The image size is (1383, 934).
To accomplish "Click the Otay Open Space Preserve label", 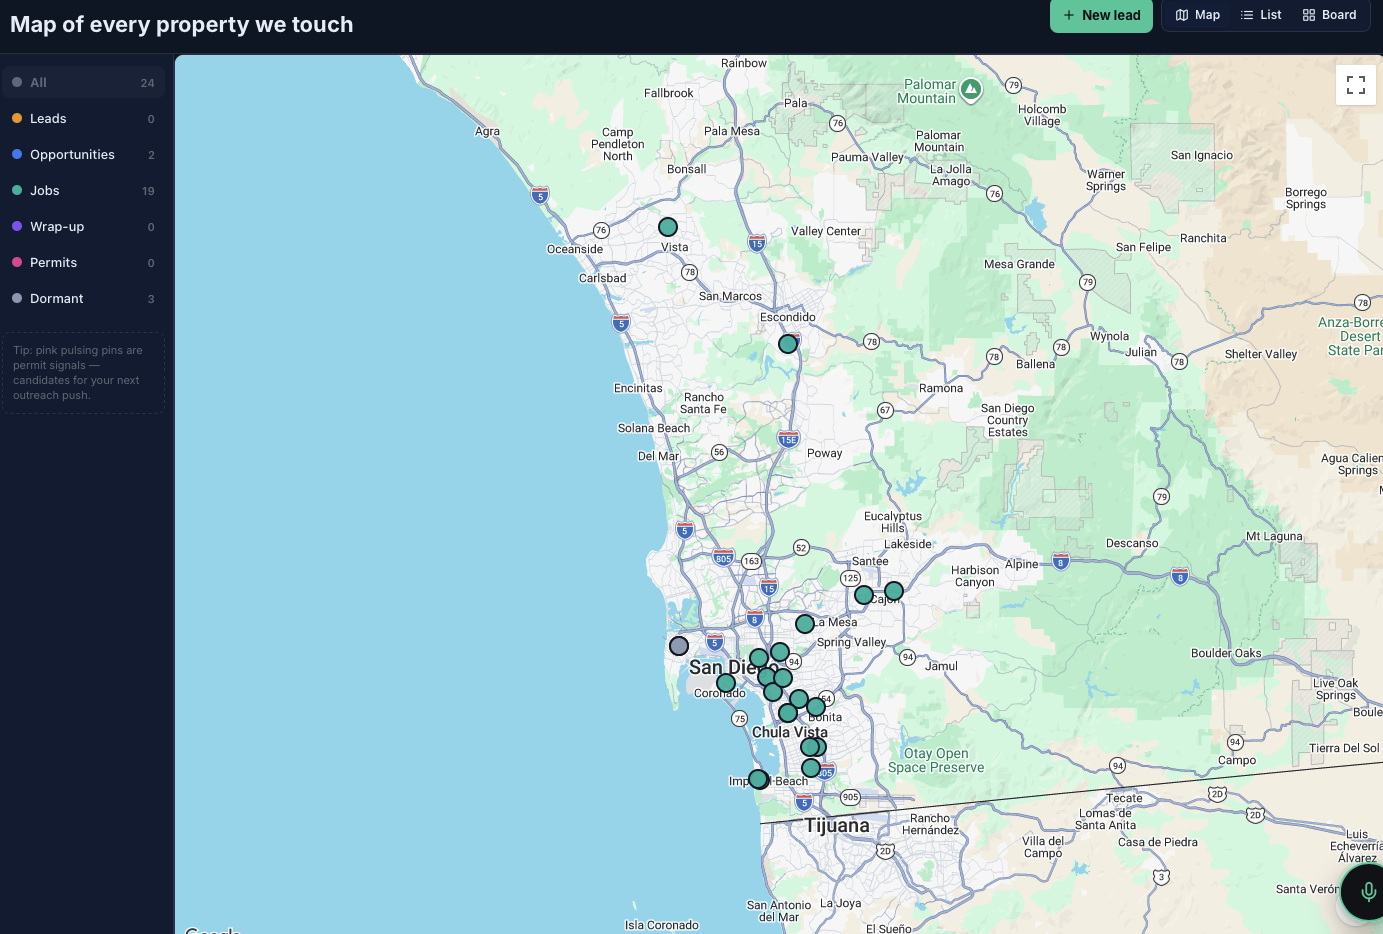I will (x=936, y=760).
